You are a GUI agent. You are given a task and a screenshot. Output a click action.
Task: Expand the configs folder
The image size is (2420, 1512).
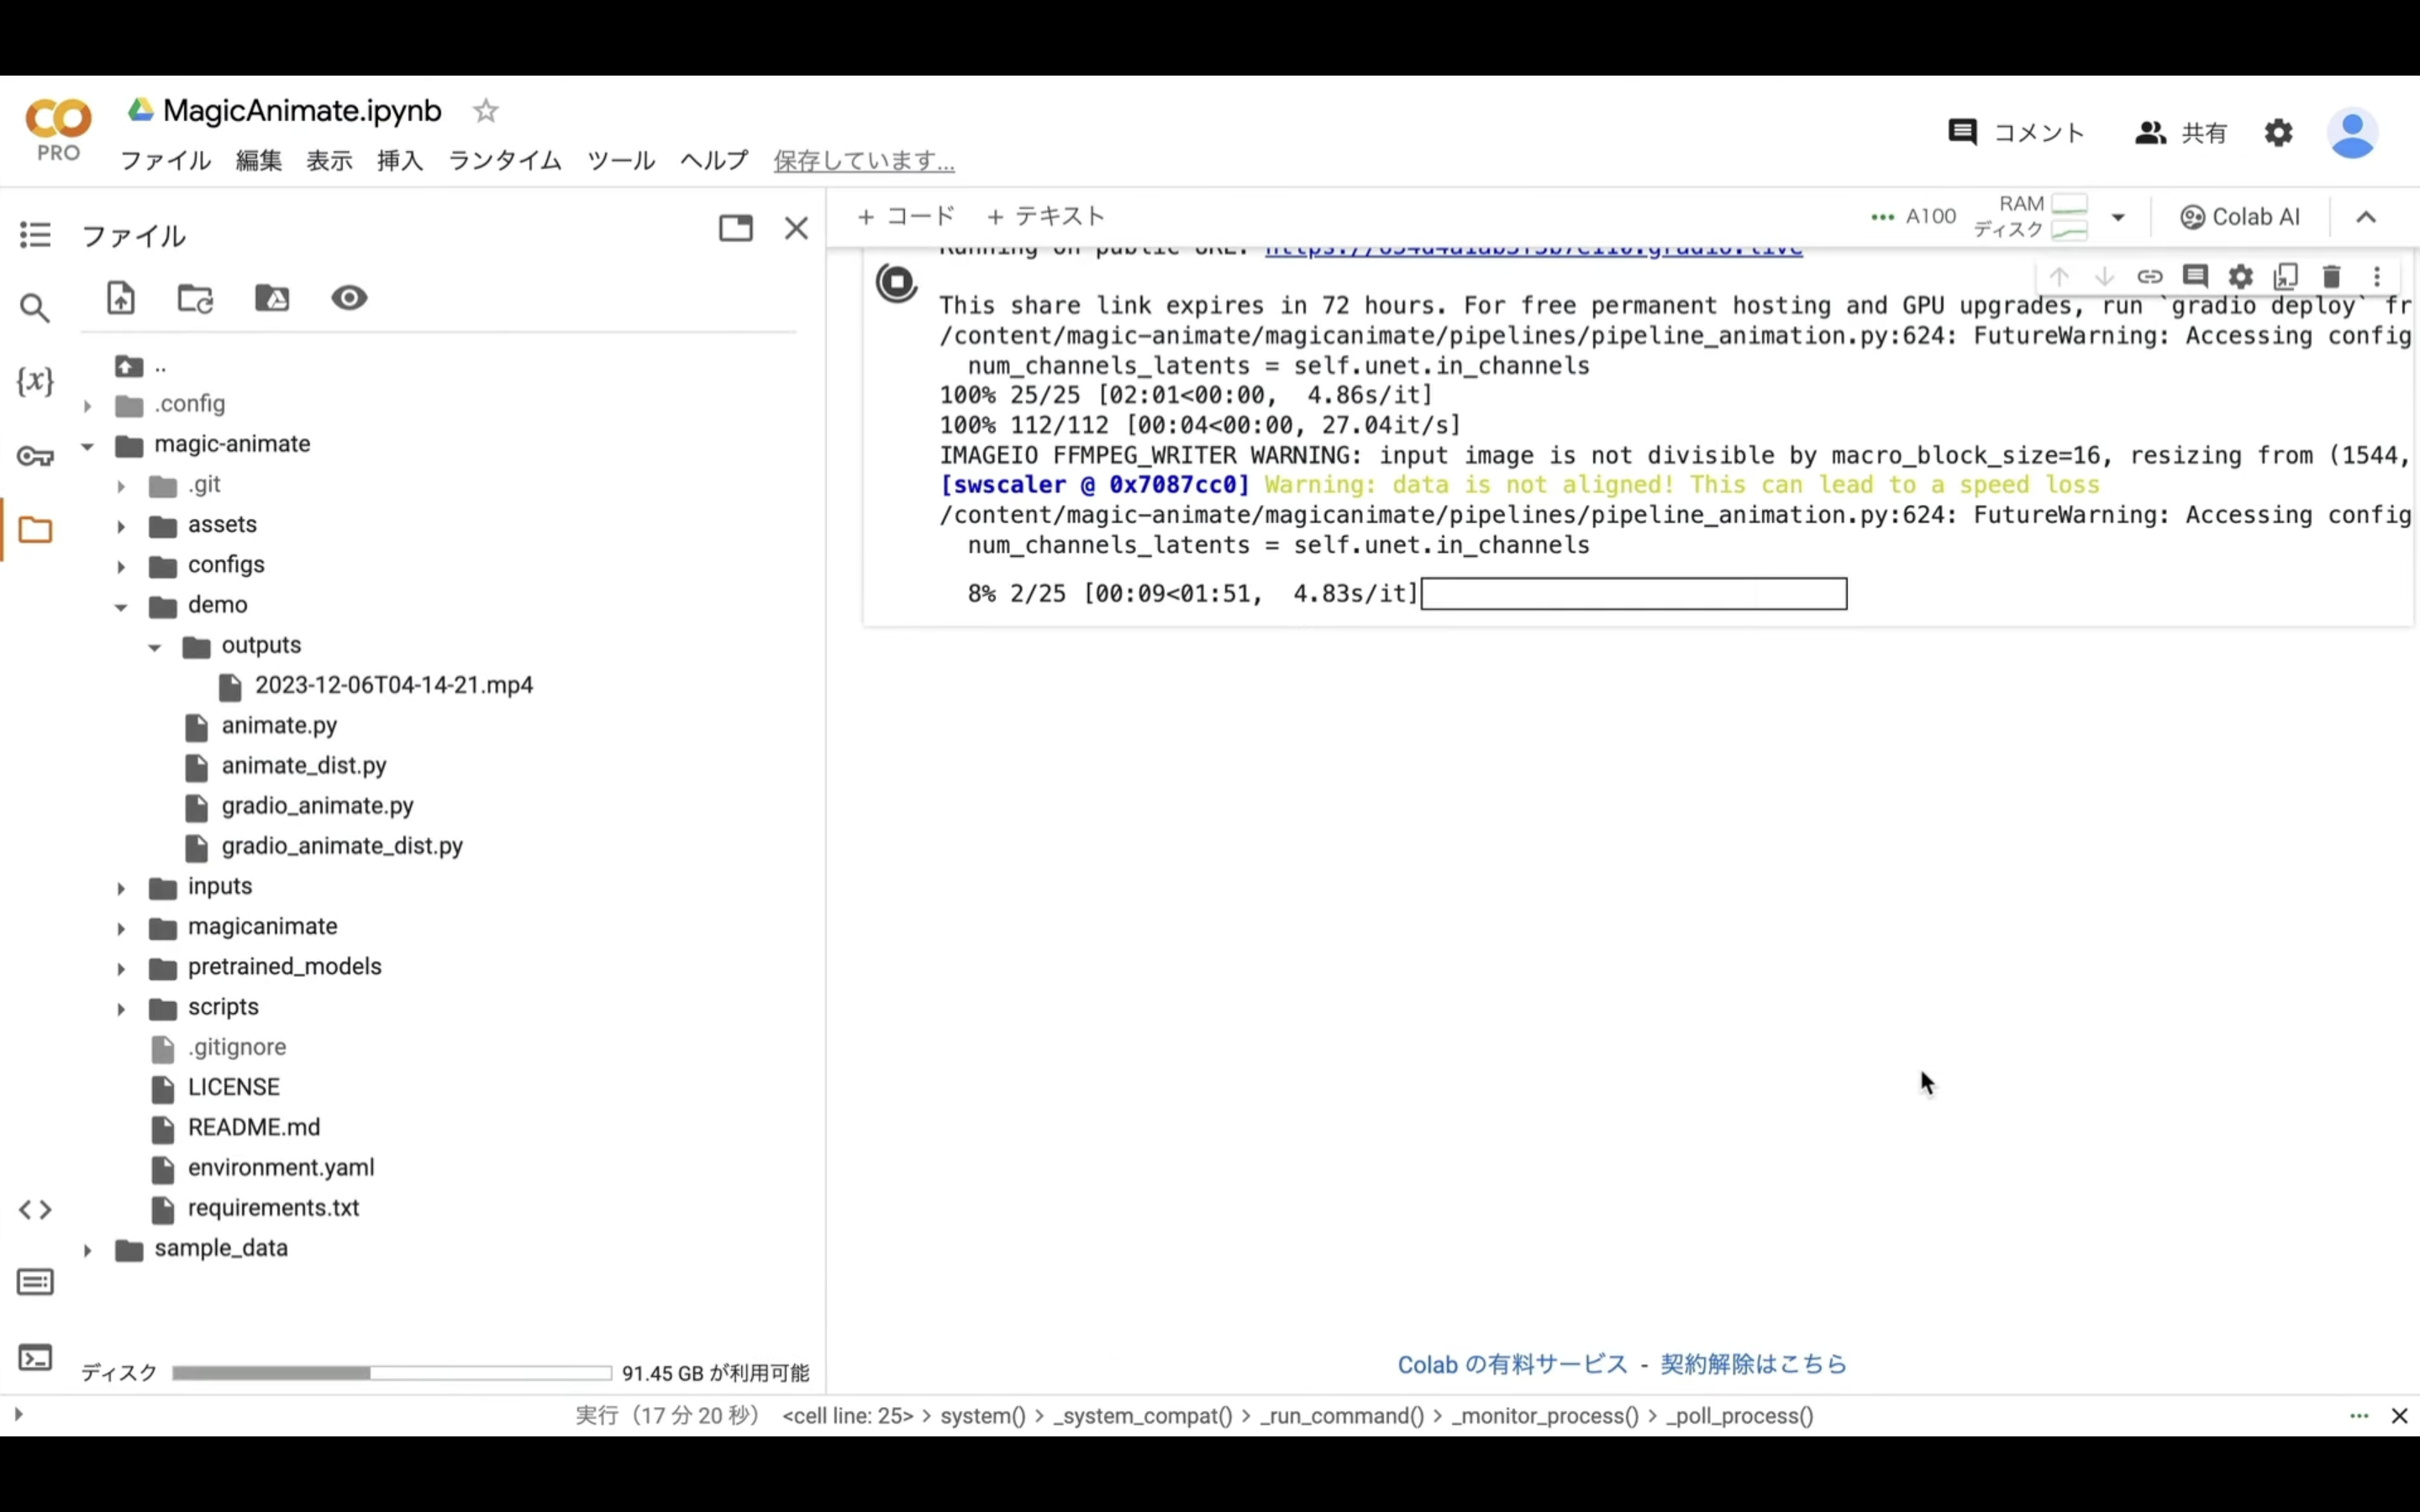tap(121, 567)
